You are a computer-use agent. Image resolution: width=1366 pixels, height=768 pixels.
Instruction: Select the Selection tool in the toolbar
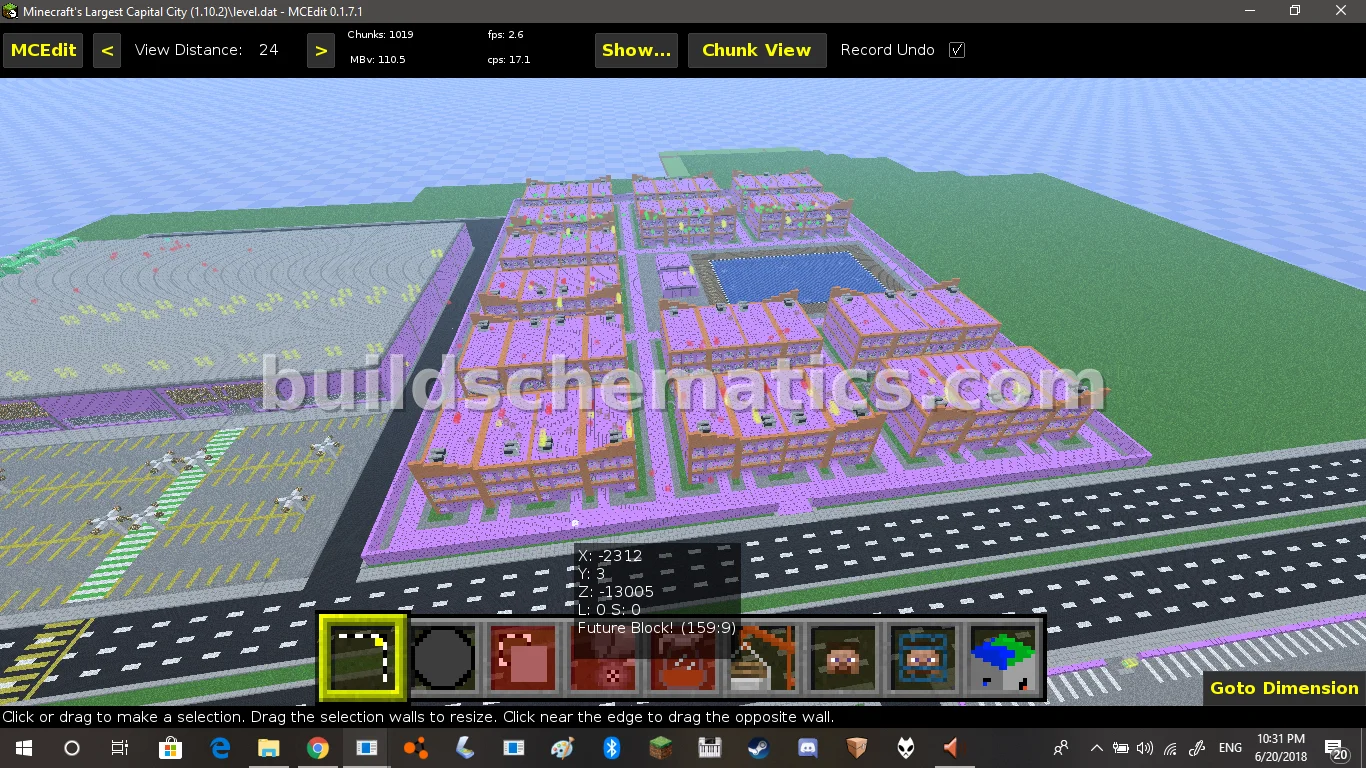click(x=362, y=658)
